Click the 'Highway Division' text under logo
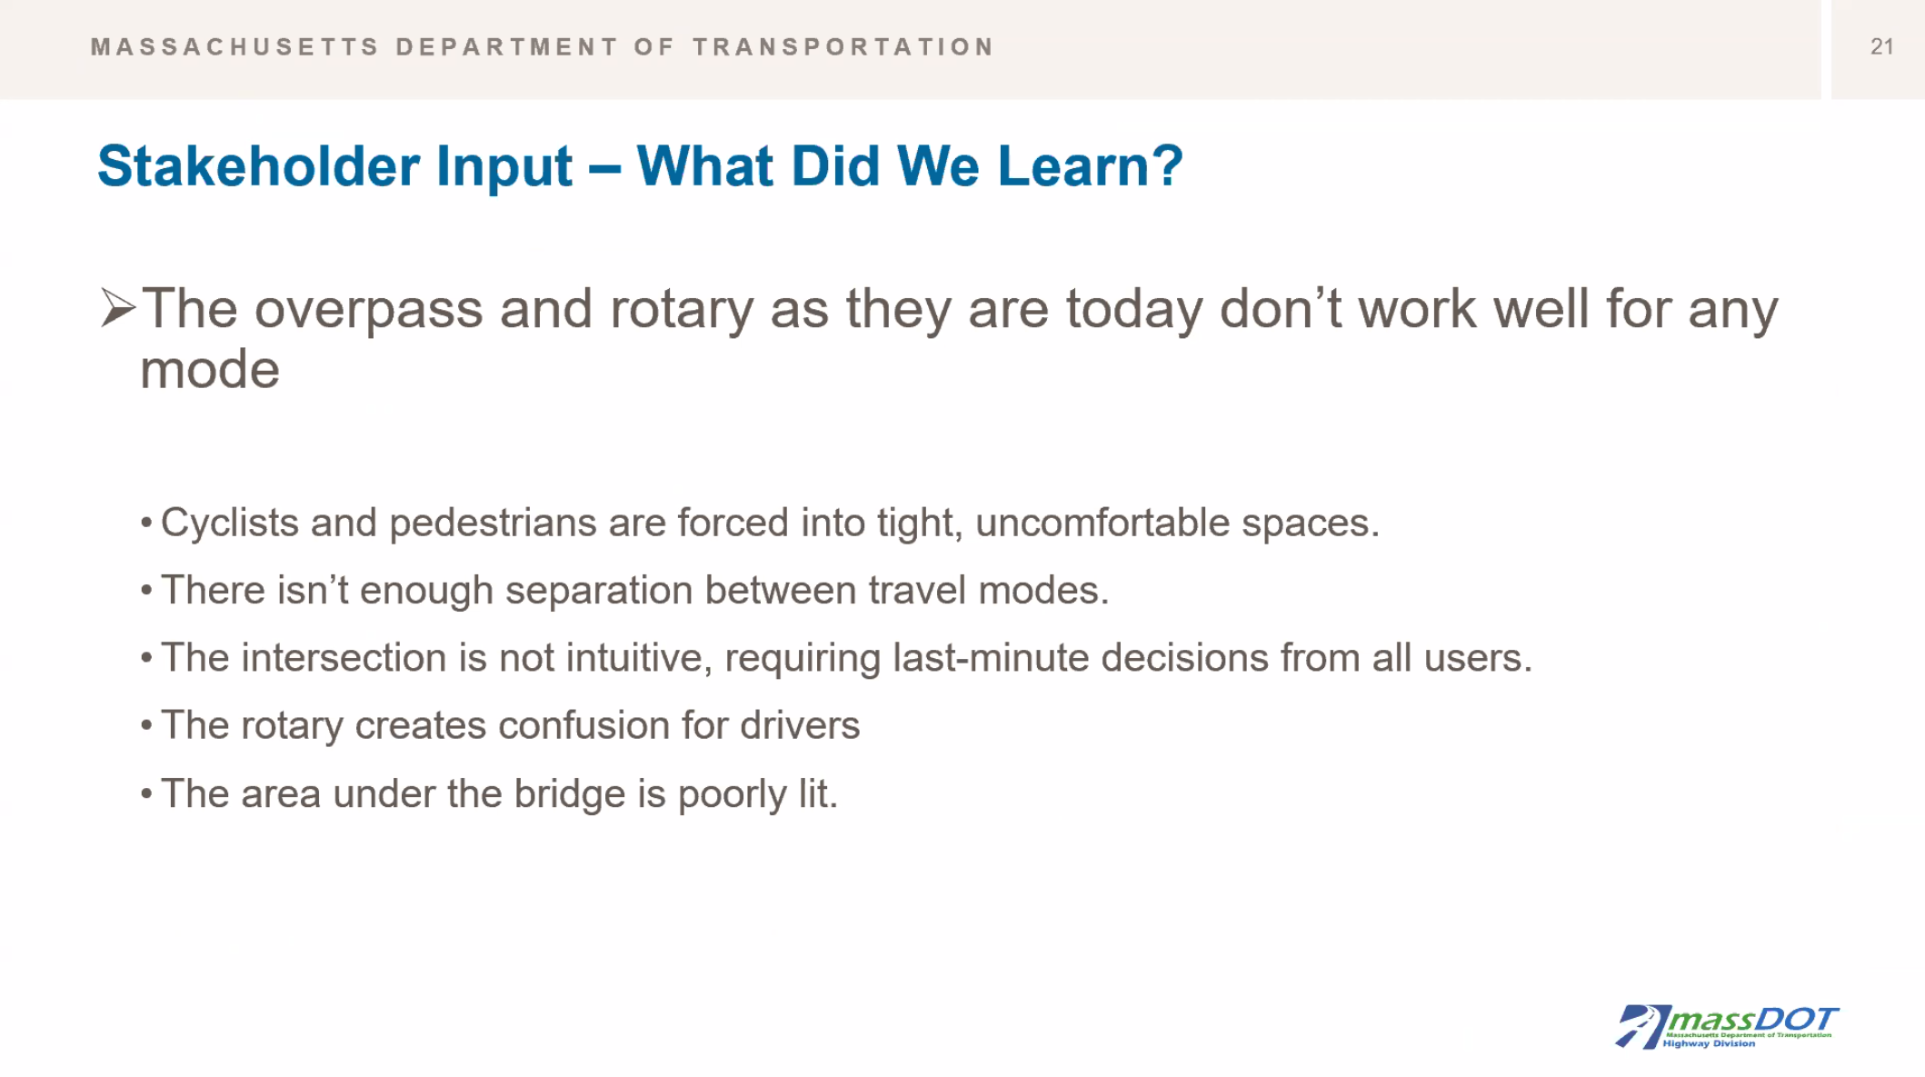1925x1077 pixels. point(1708,1044)
